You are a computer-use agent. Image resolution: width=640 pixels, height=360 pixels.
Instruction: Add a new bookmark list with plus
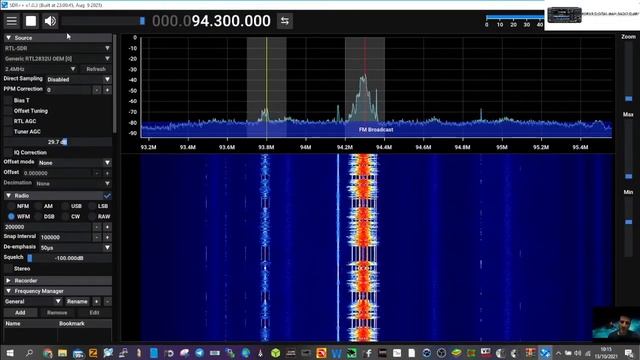point(97,302)
